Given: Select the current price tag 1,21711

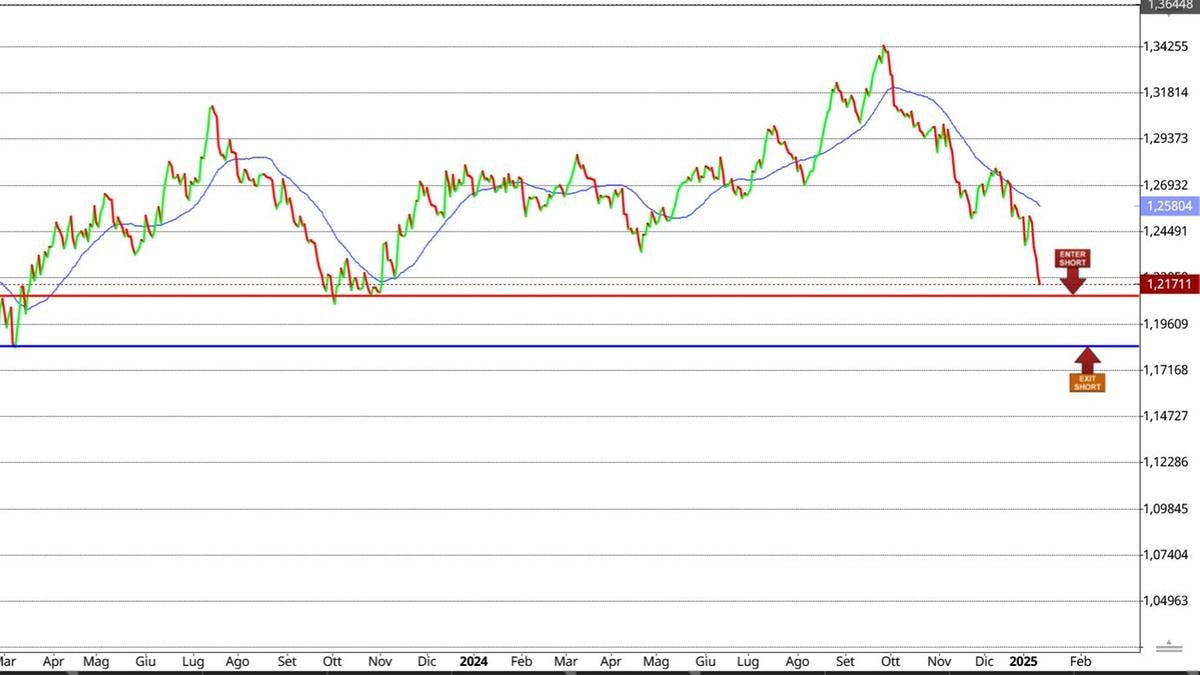Looking at the screenshot, I should pos(1168,285).
